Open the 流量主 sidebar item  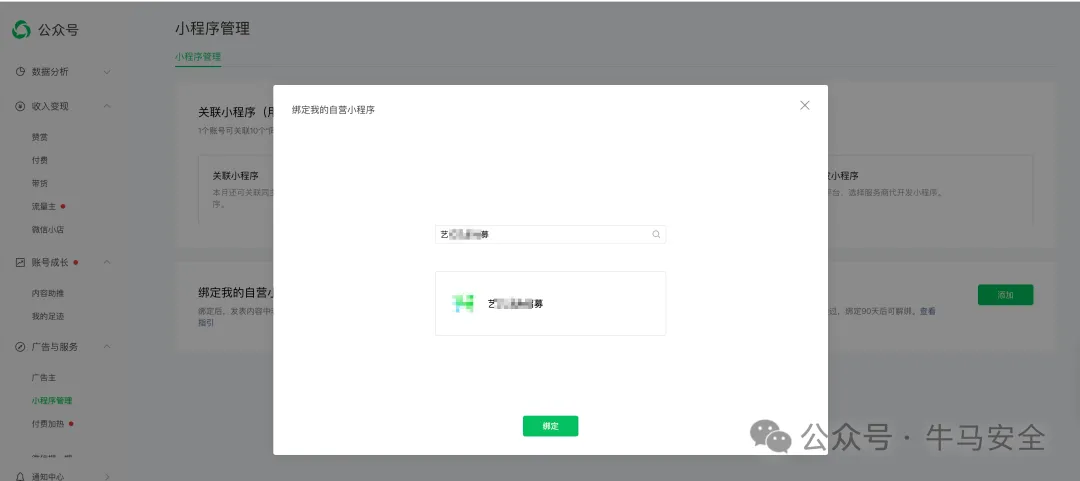click(x=44, y=207)
